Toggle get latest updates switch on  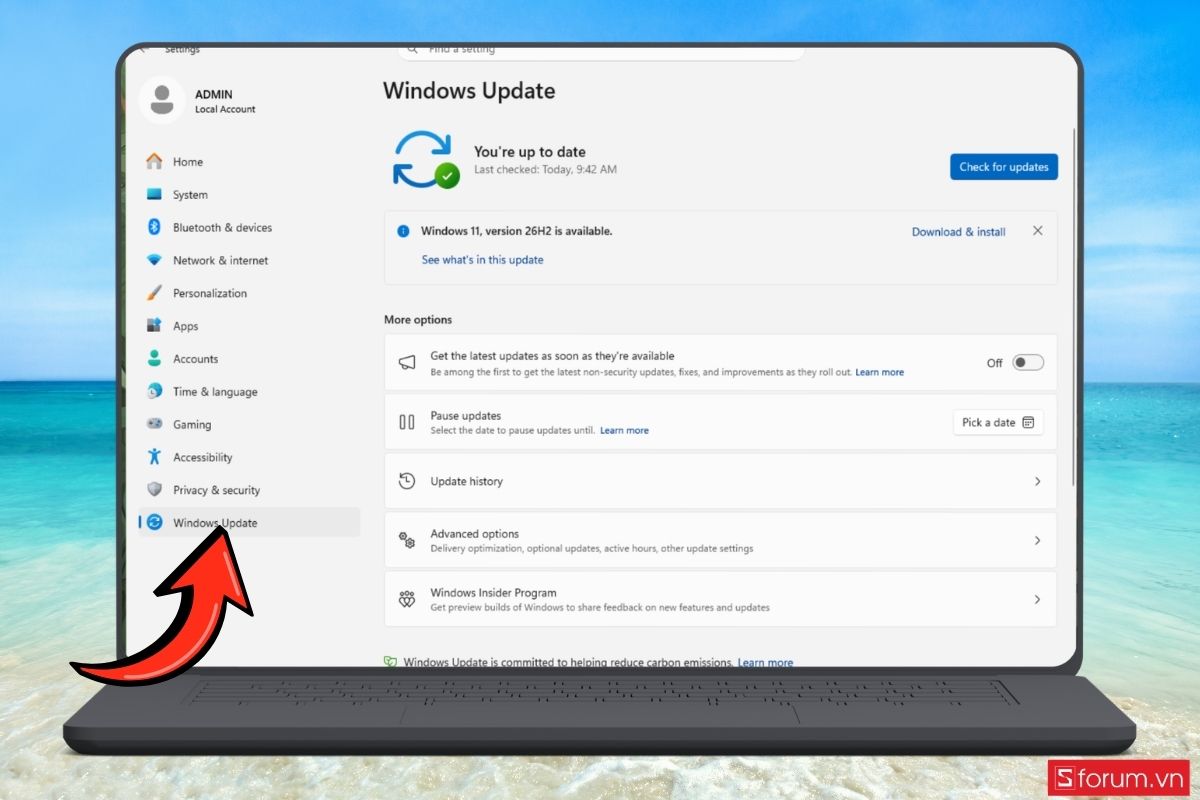(1028, 363)
